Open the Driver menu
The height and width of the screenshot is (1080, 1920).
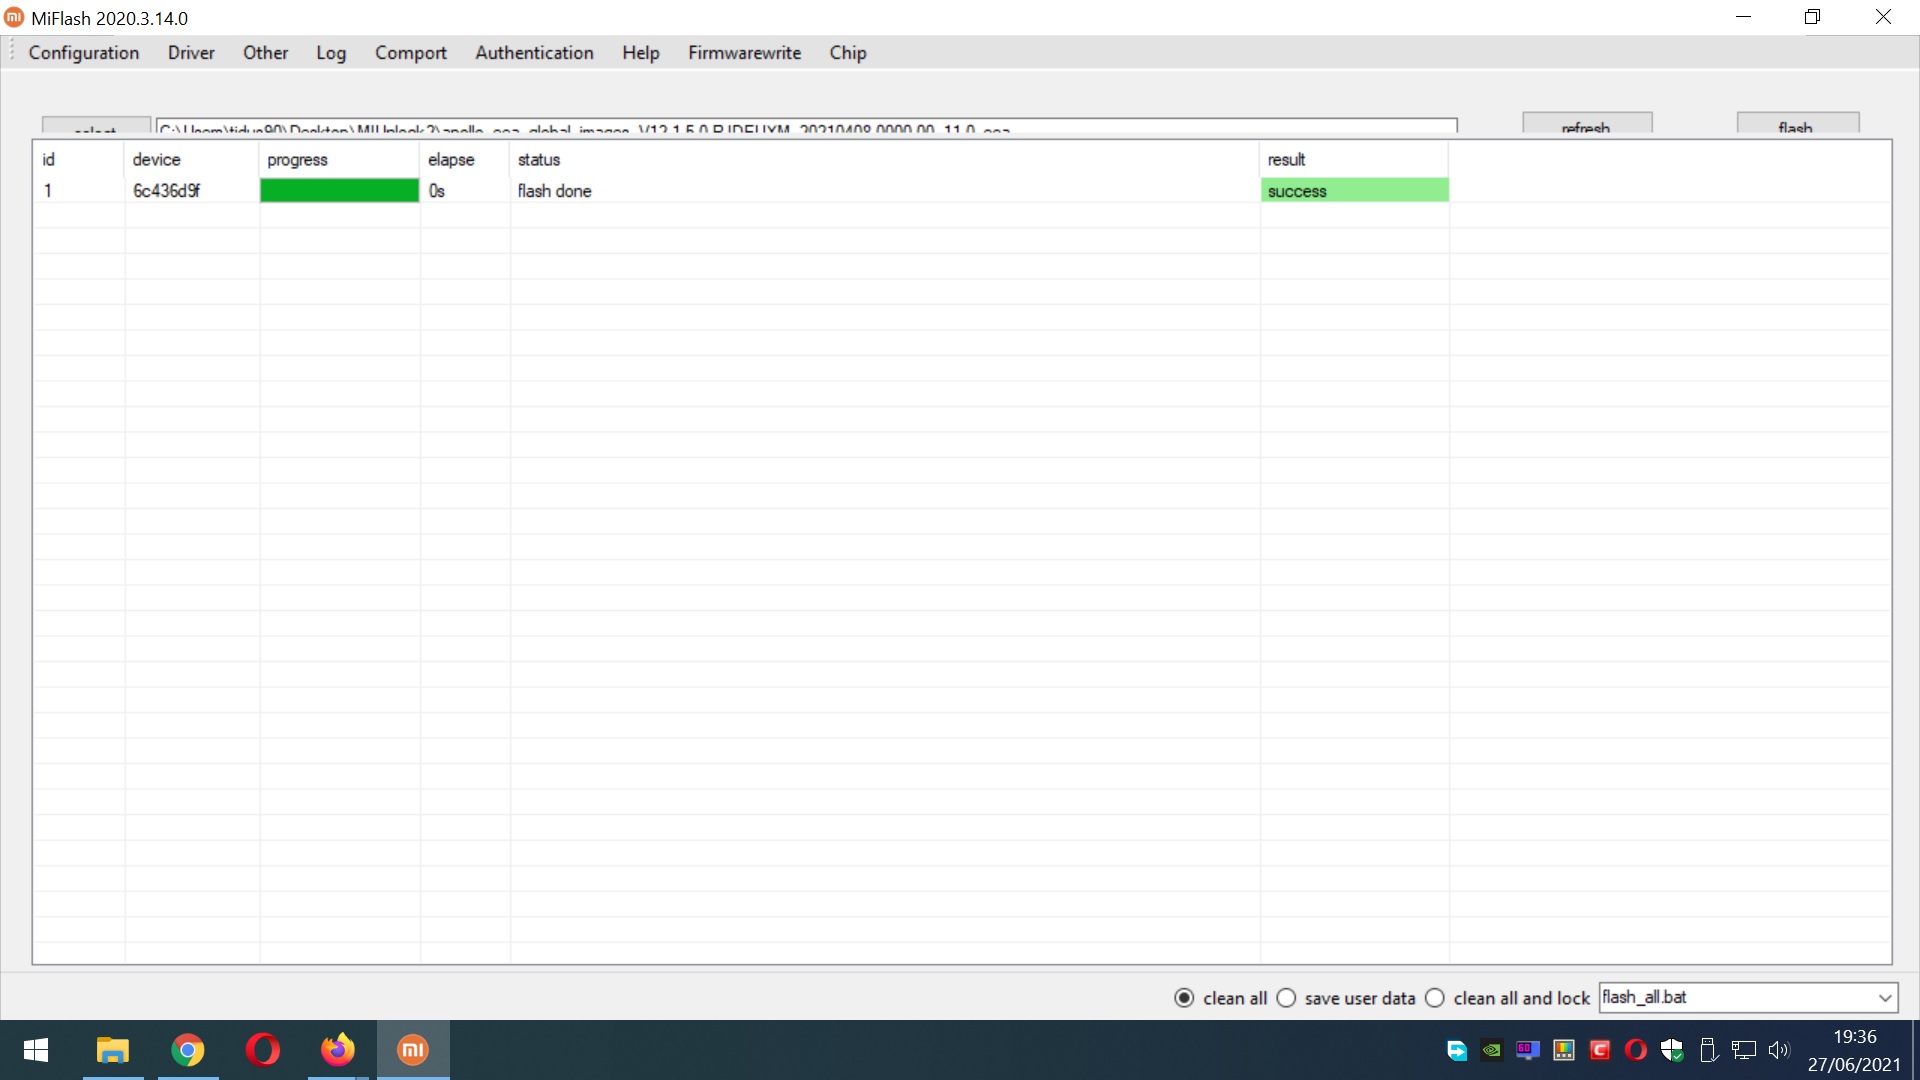[191, 53]
